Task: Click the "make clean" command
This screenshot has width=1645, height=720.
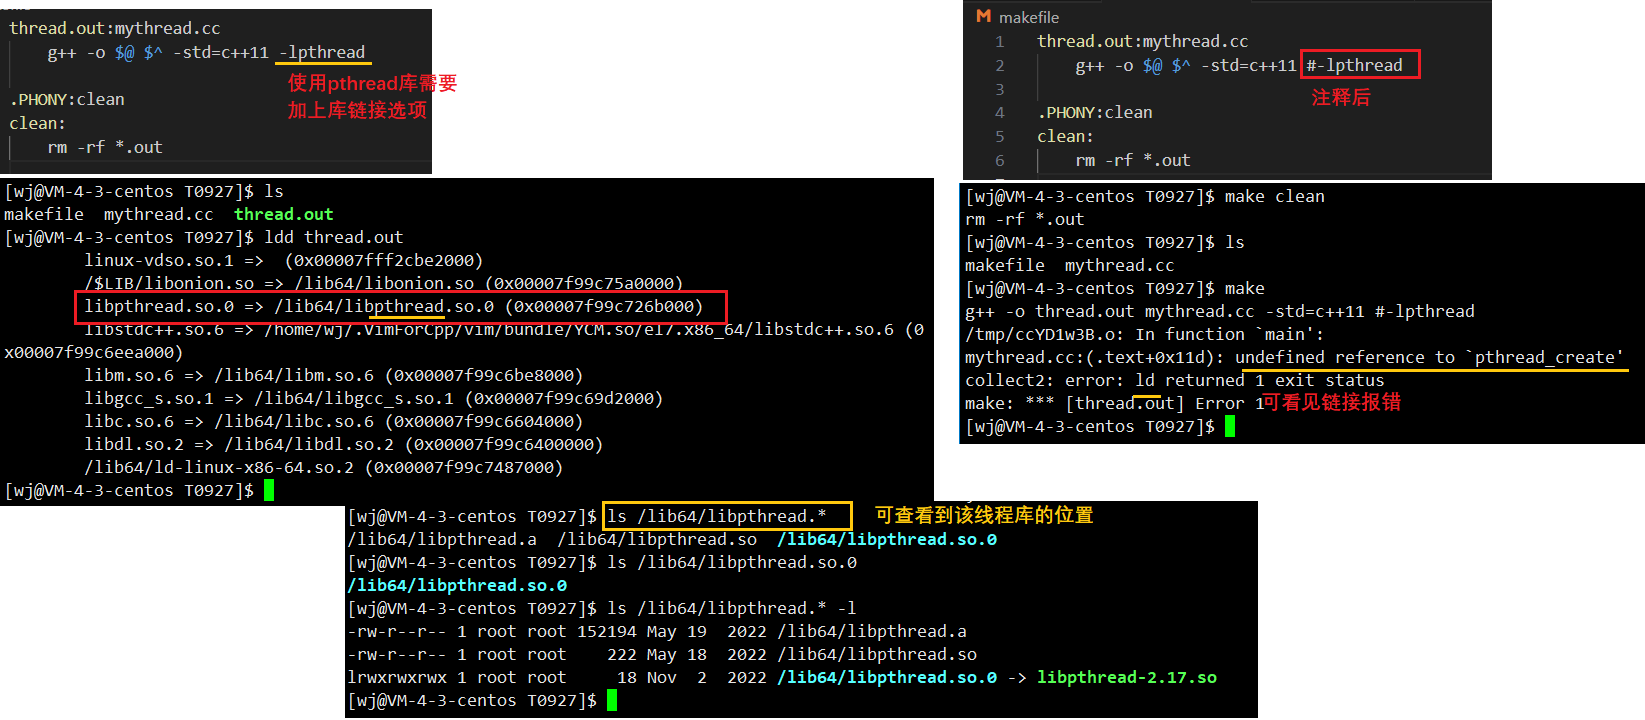Action: coord(1275,196)
